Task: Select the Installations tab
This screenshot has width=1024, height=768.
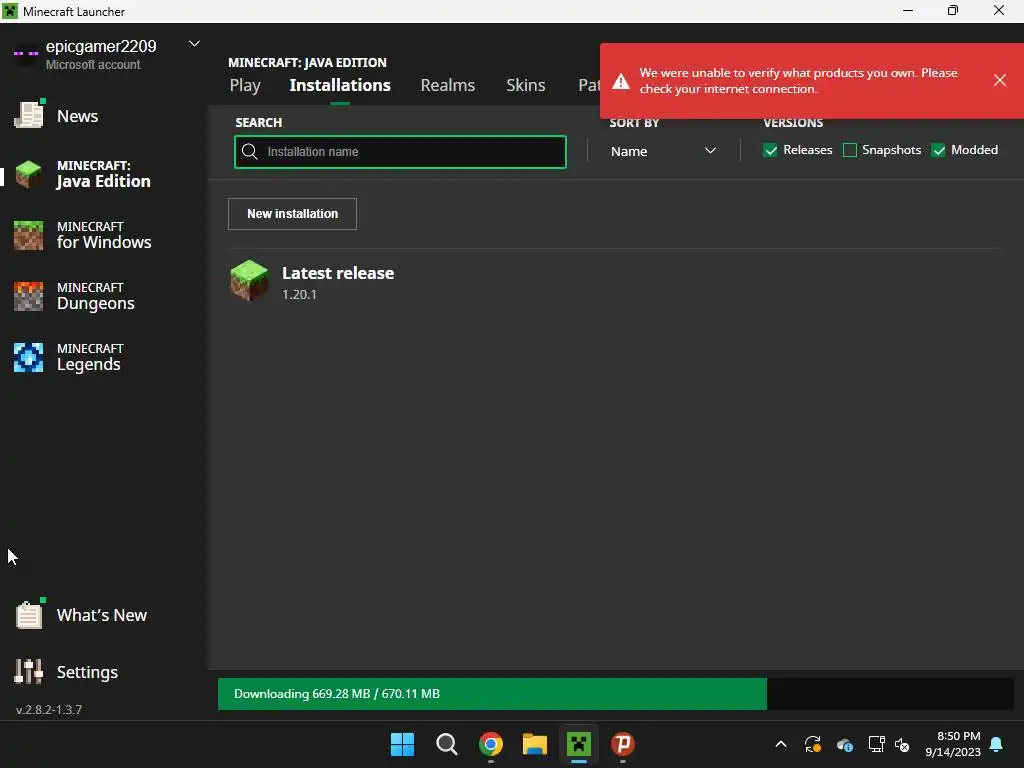Action: click(x=340, y=86)
